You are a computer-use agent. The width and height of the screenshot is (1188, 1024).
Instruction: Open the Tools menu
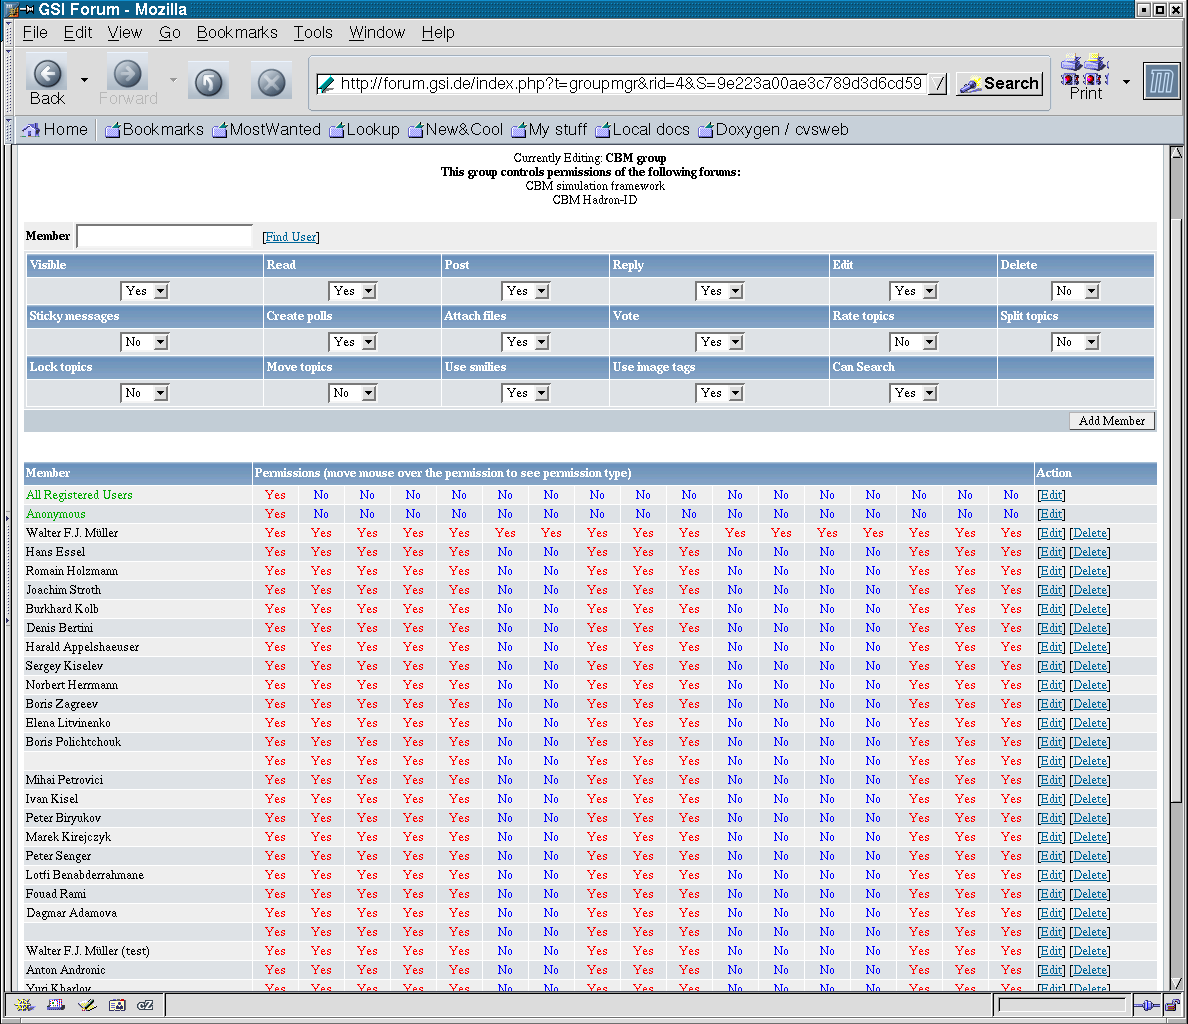[312, 32]
